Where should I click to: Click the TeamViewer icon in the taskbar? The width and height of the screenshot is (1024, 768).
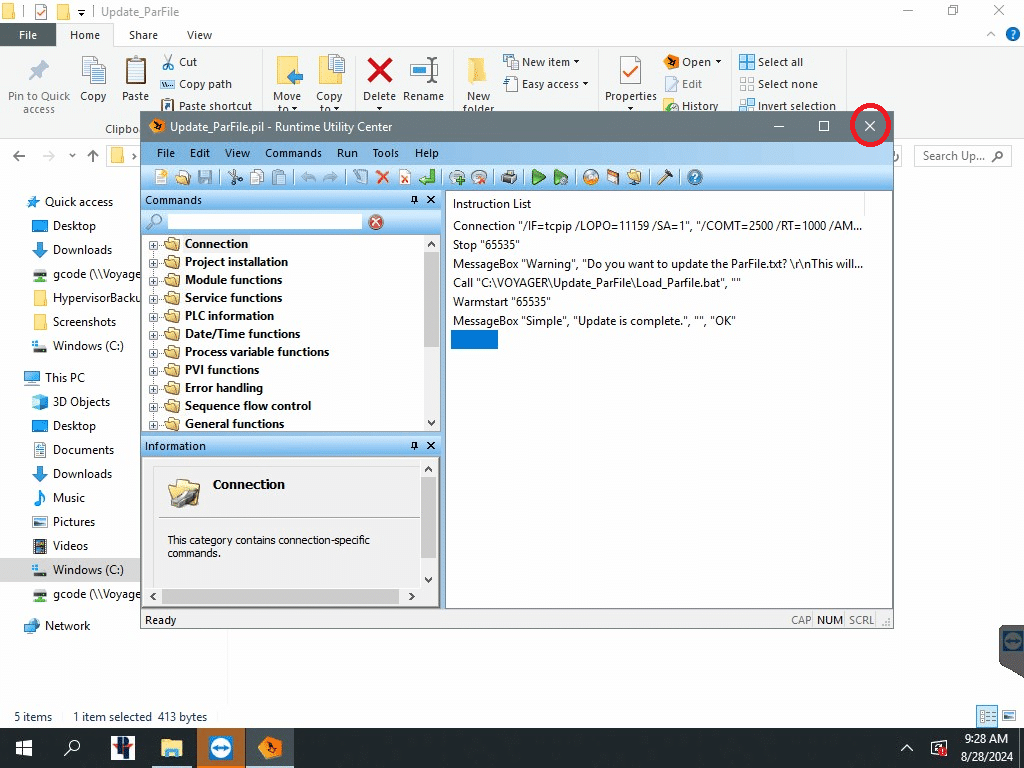(221, 748)
